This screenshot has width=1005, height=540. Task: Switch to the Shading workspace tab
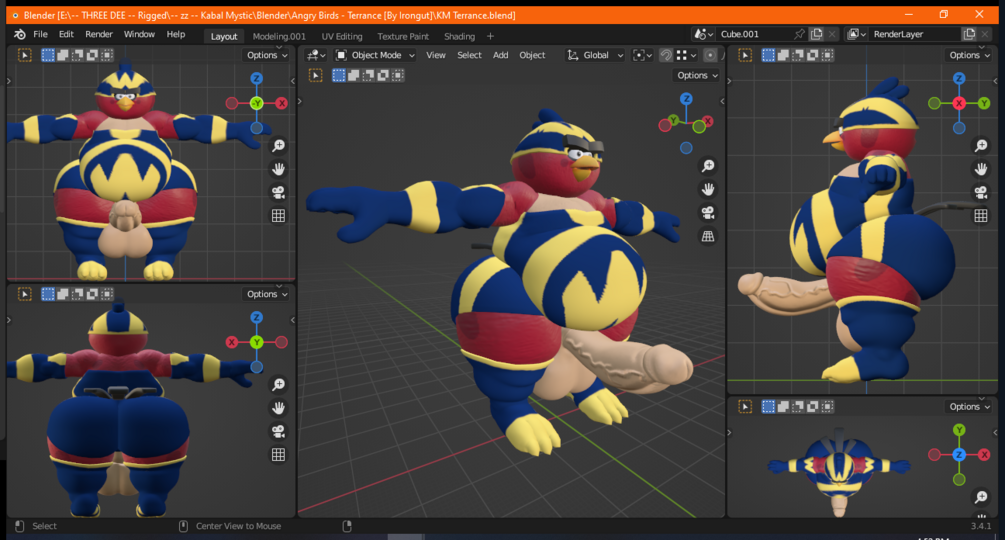tap(460, 37)
